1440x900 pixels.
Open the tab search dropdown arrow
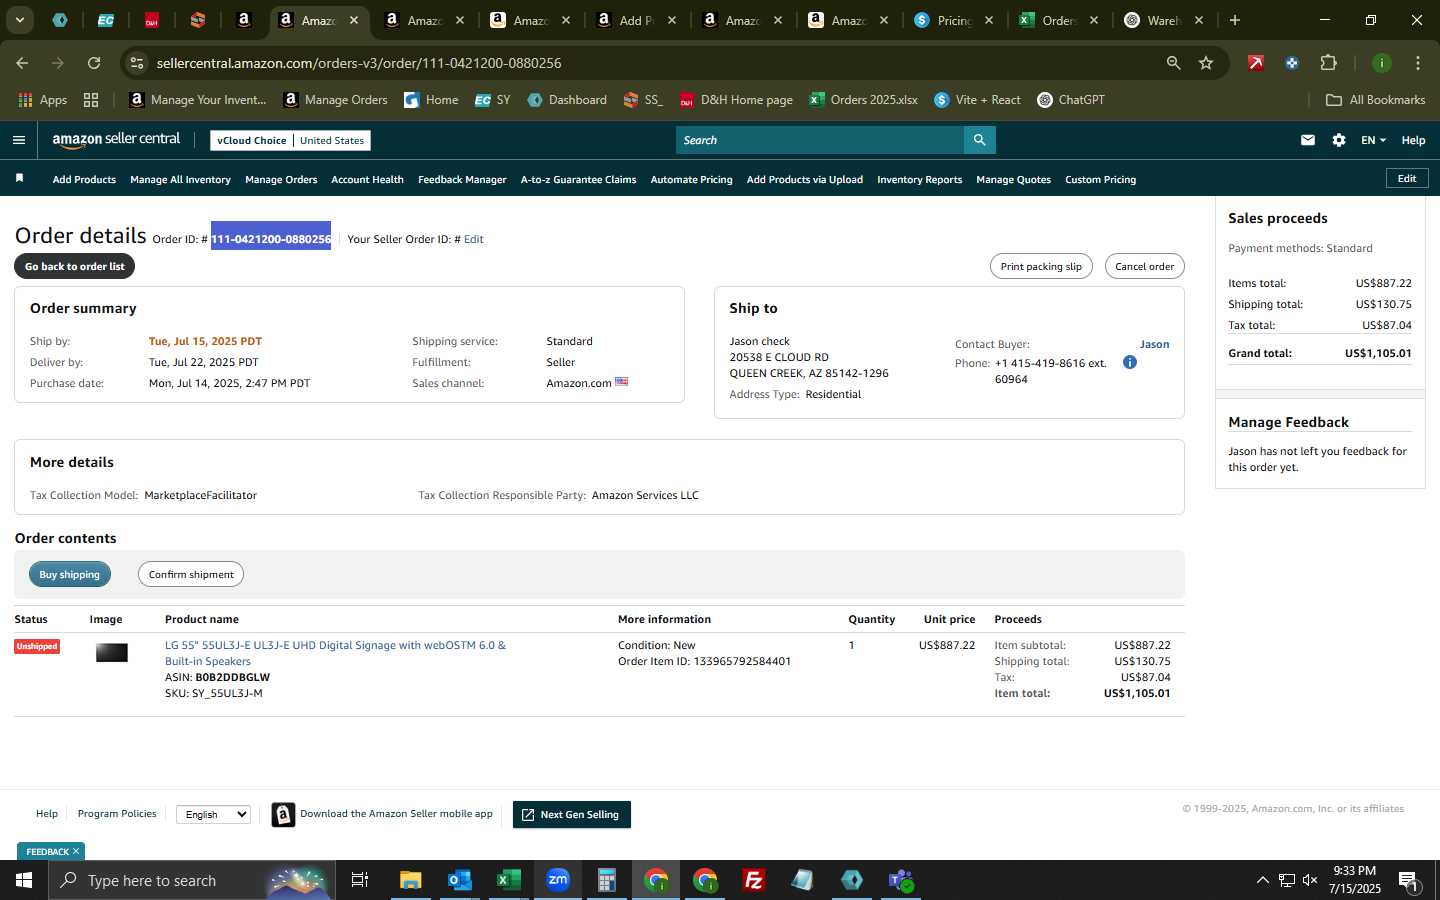(x=19, y=20)
